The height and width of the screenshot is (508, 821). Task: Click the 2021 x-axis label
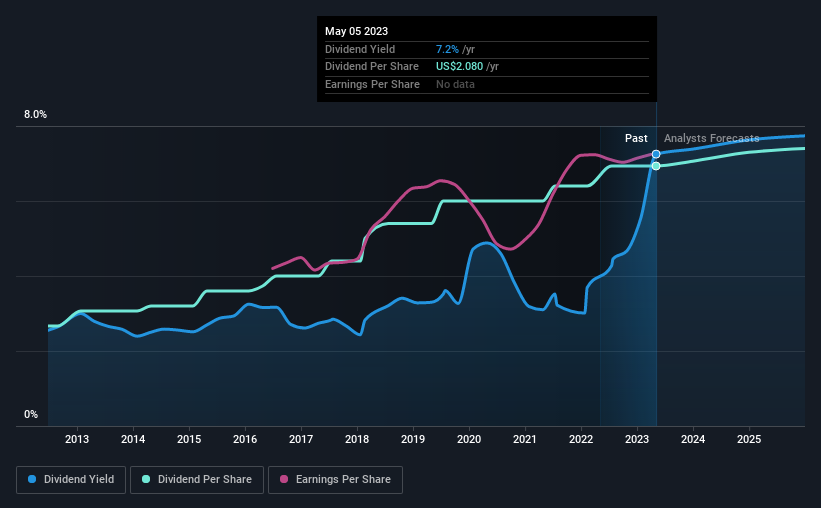[x=525, y=439]
